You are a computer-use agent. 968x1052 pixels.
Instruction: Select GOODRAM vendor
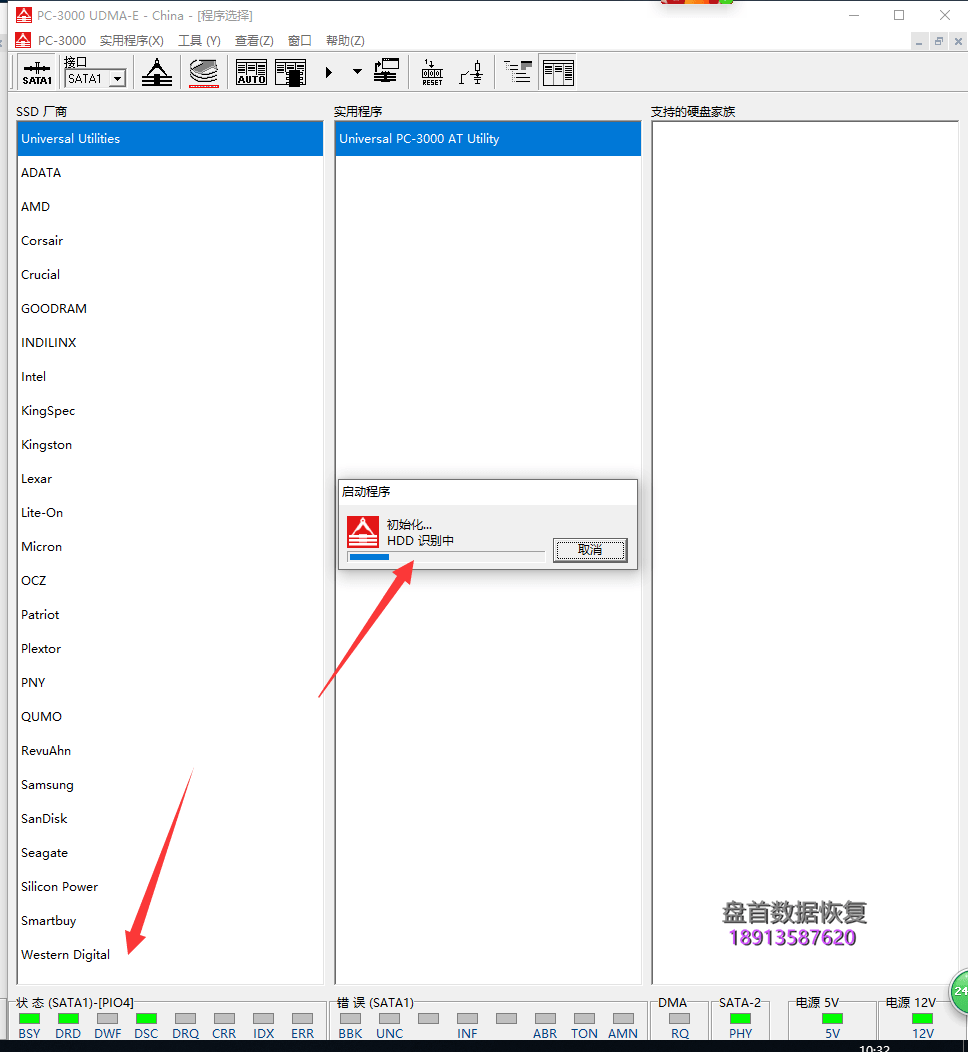pos(170,309)
